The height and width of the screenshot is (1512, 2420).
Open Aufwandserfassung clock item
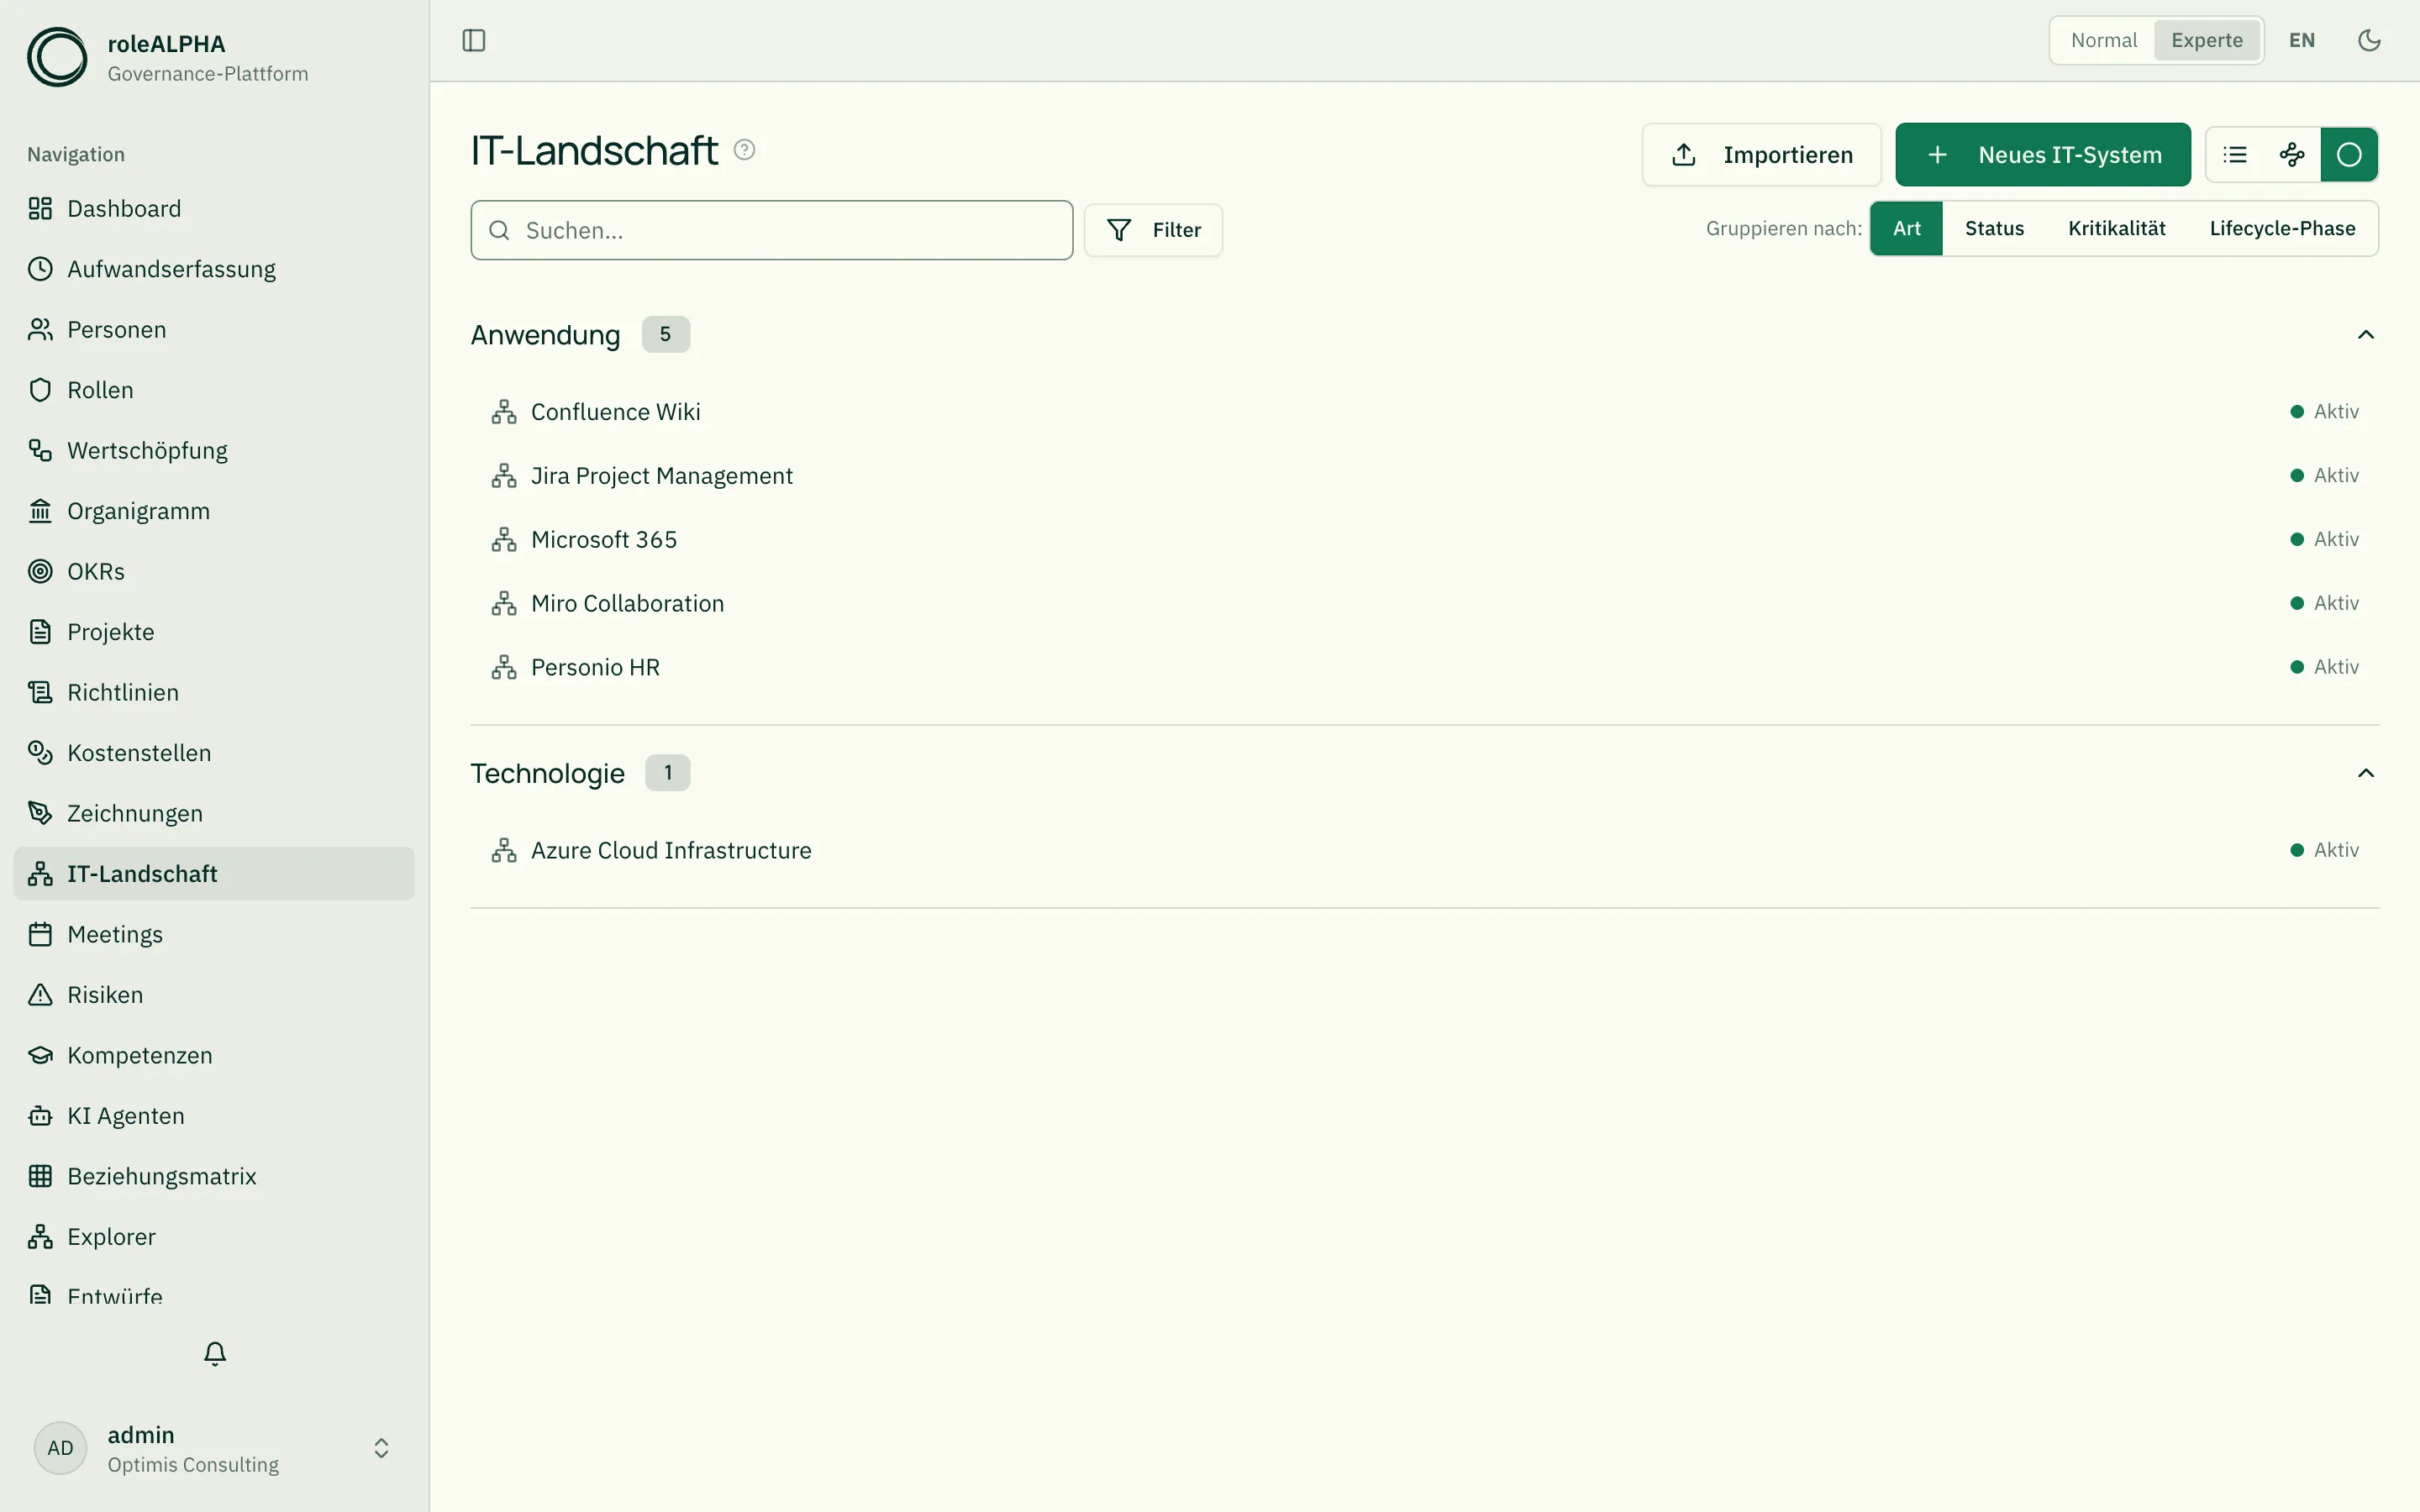(x=214, y=269)
